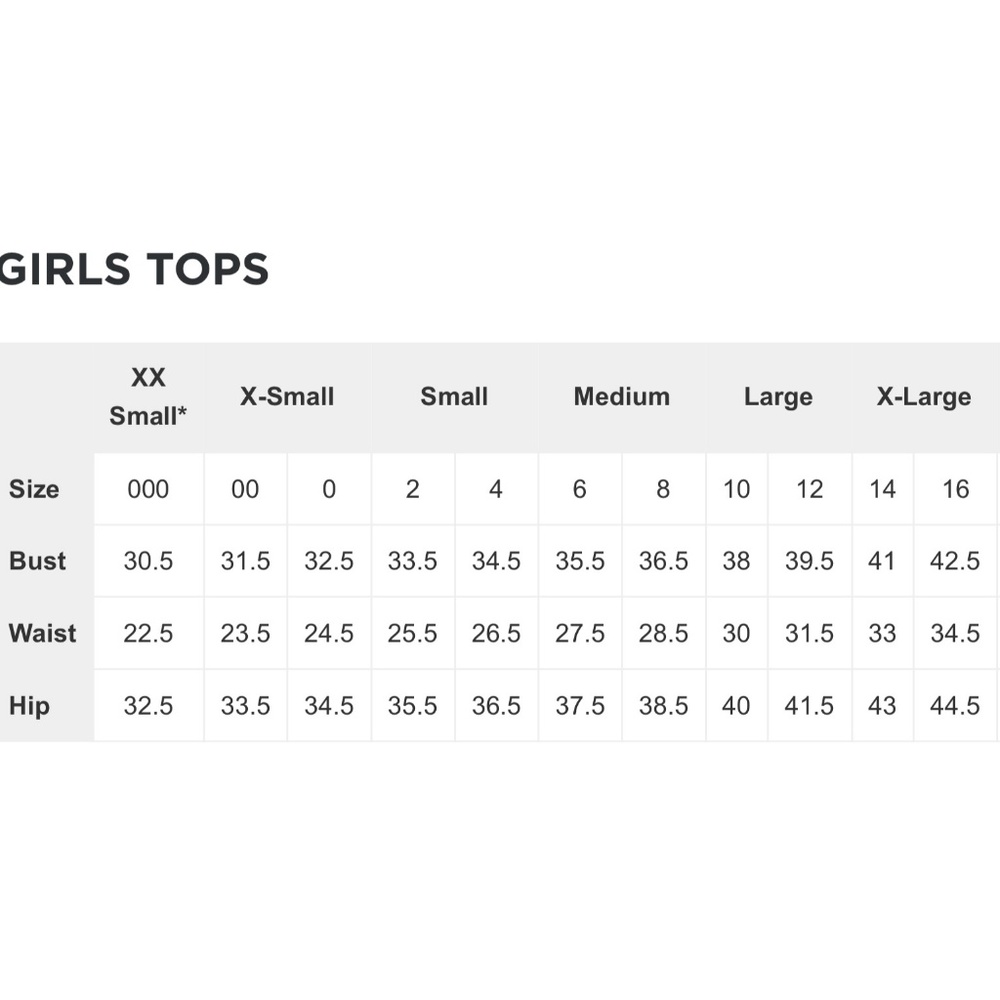
Task: Click hip value 37.5 cell
Action: (x=580, y=705)
